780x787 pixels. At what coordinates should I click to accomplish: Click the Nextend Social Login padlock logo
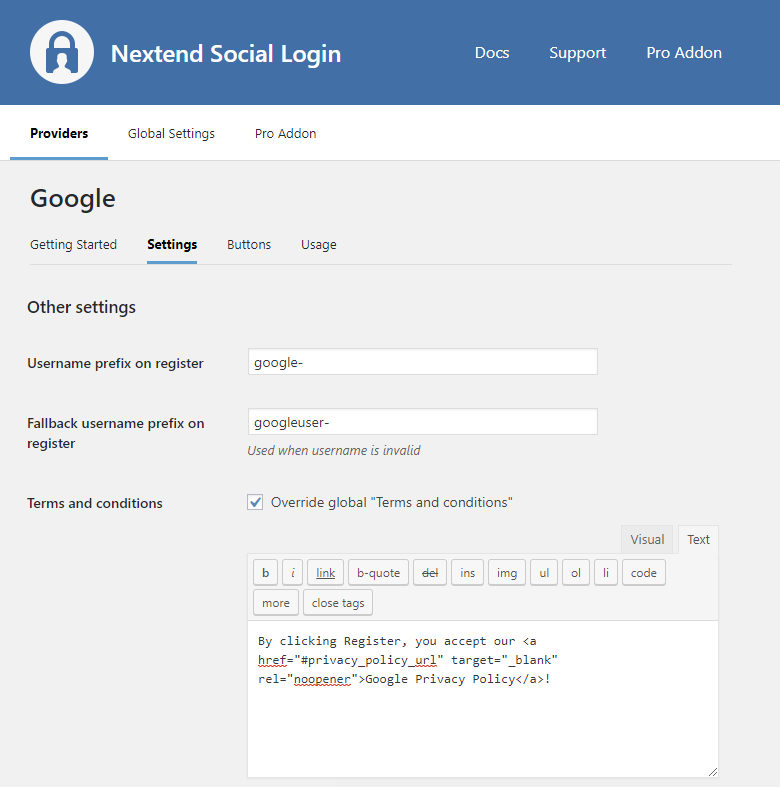[62, 52]
